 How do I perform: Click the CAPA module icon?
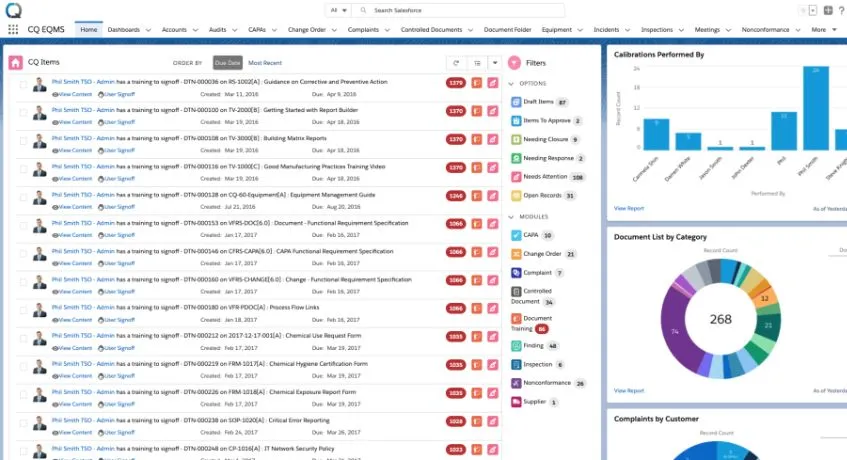pos(516,235)
